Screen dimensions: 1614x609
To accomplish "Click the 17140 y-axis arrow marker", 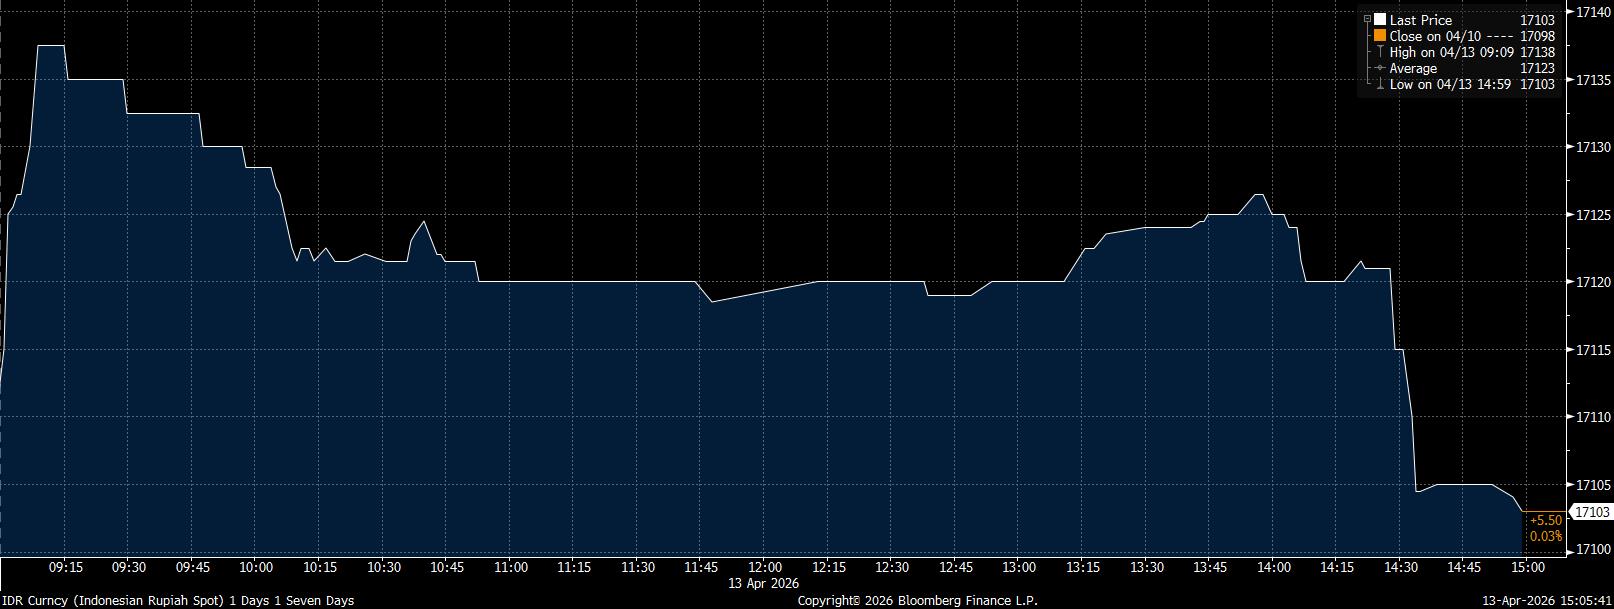I will click(1569, 12).
